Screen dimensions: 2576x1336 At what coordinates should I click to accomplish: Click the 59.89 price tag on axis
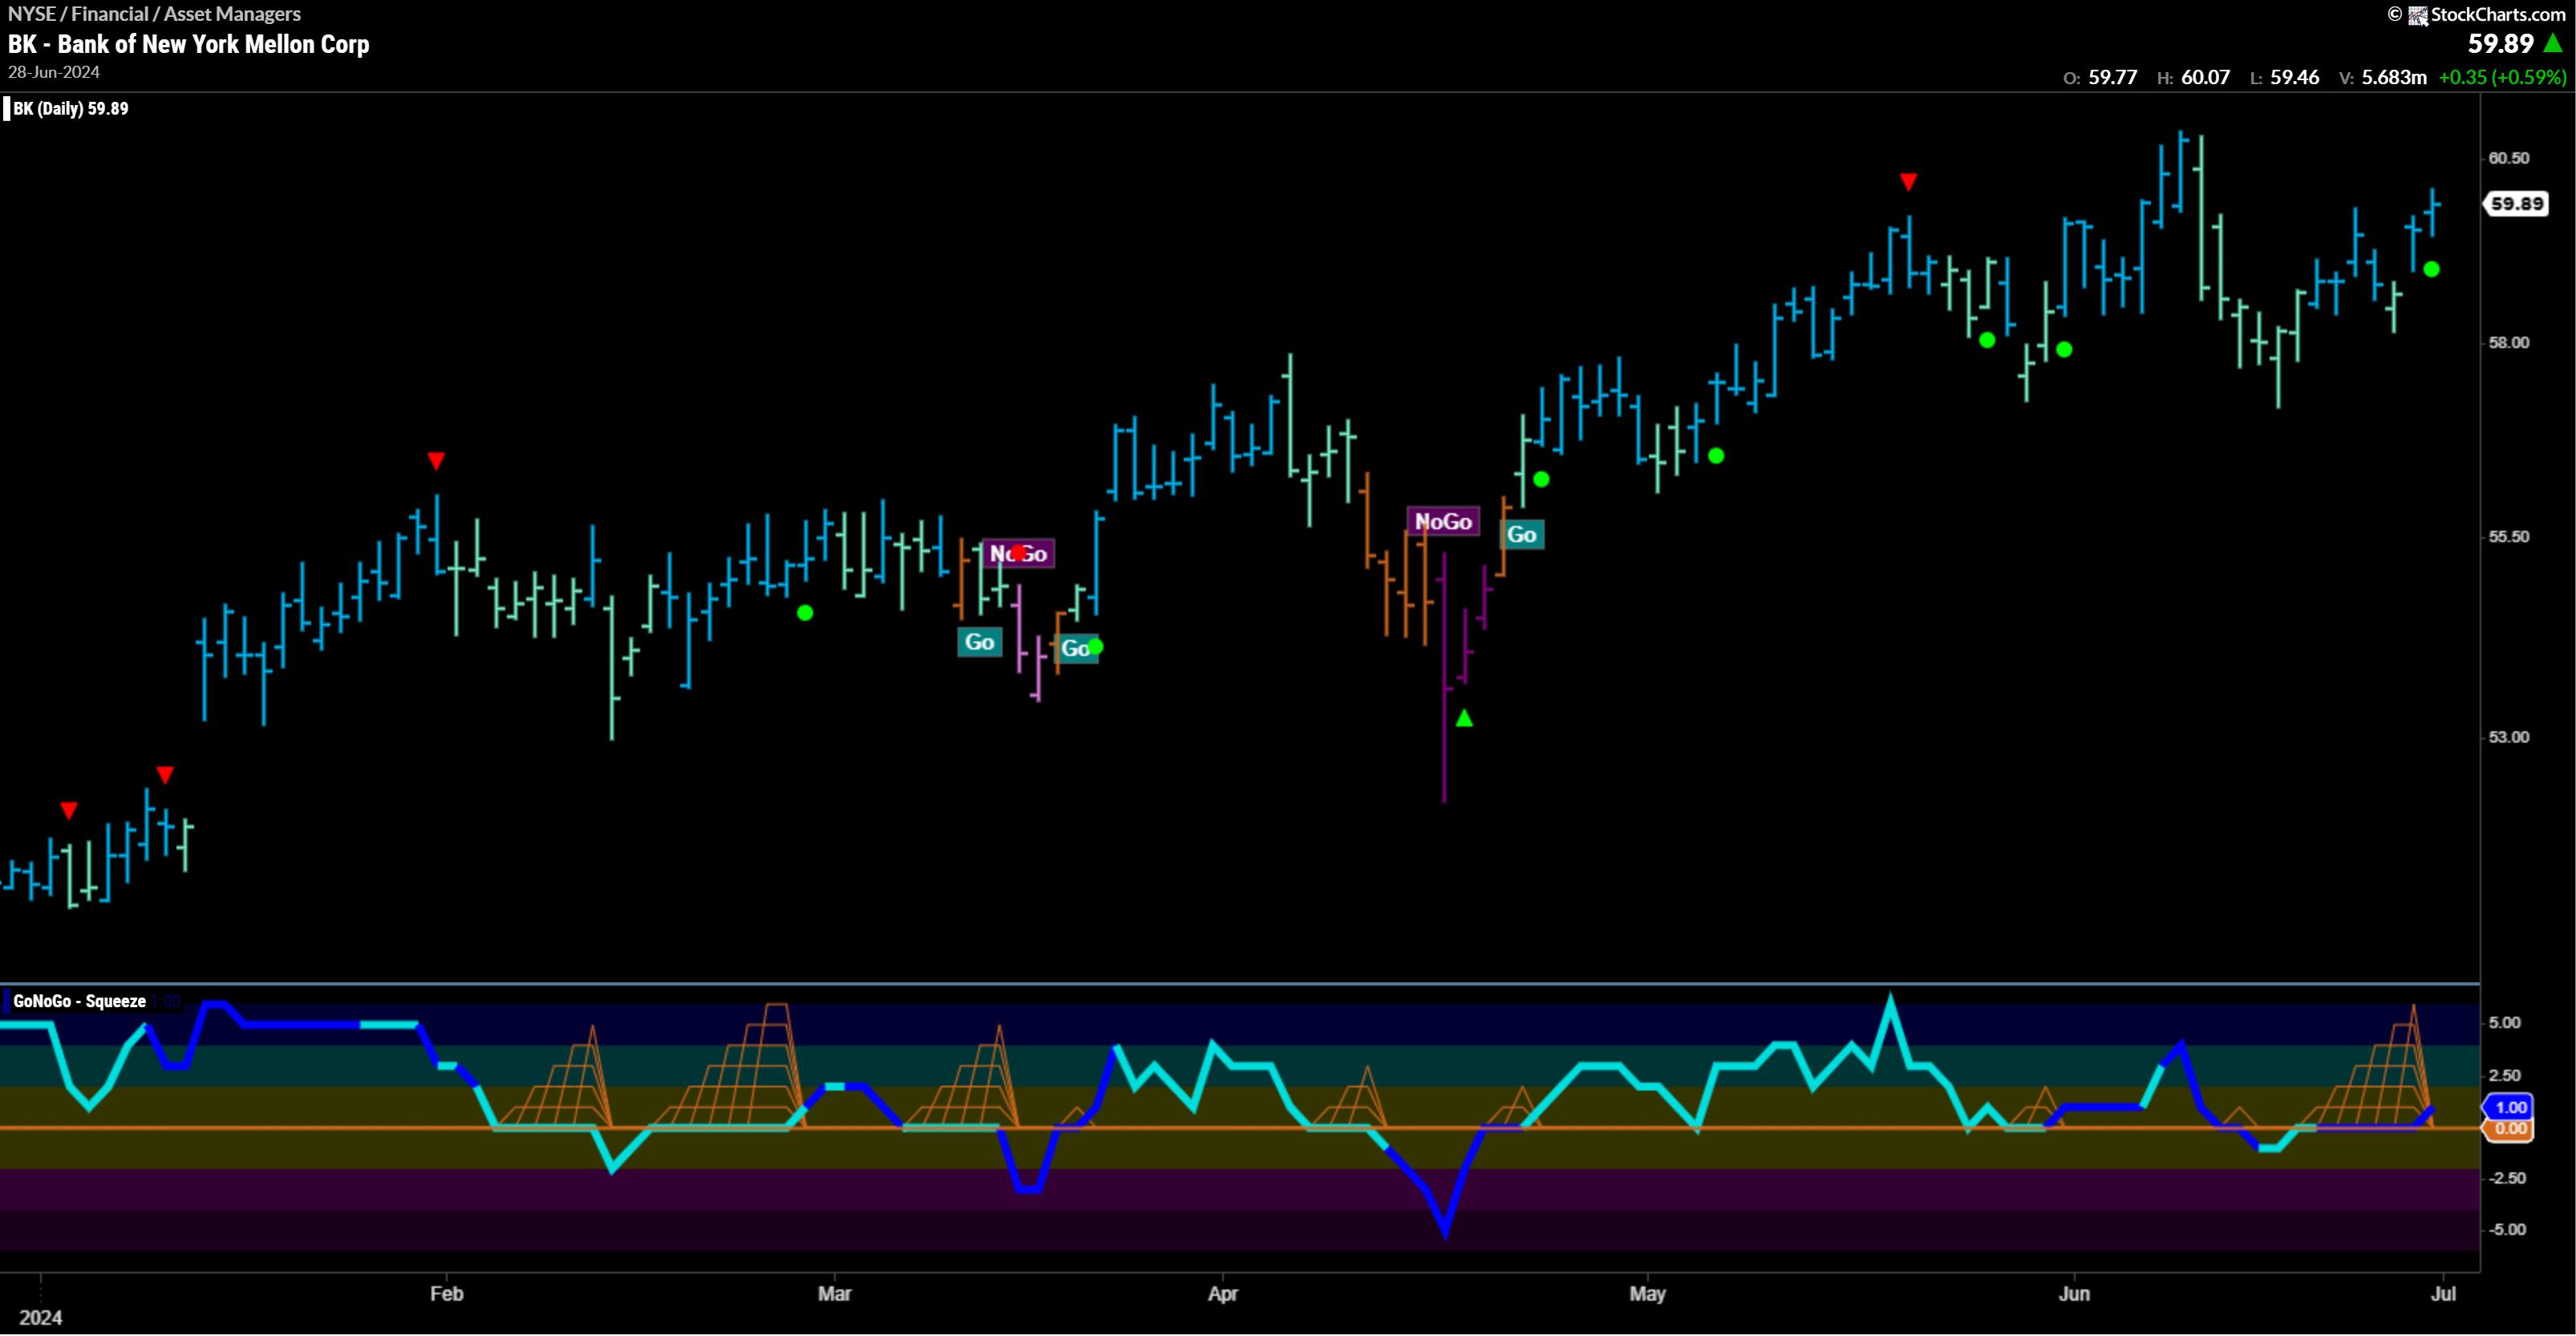[2516, 204]
